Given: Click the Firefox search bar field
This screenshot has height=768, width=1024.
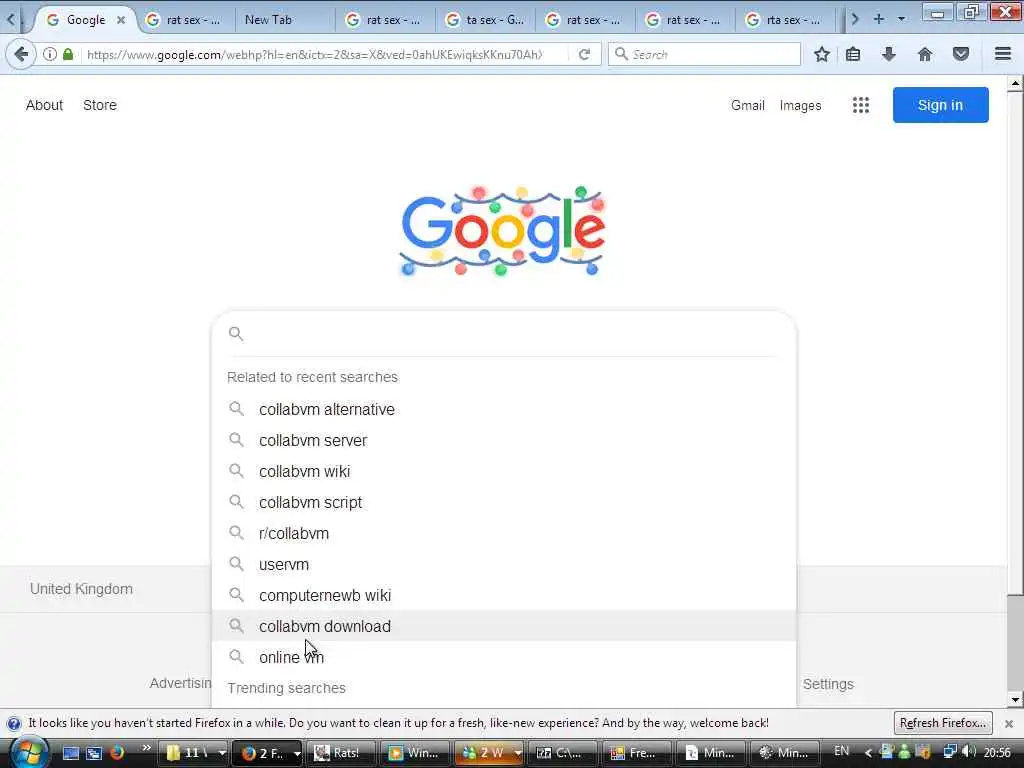Looking at the screenshot, I should [704, 54].
